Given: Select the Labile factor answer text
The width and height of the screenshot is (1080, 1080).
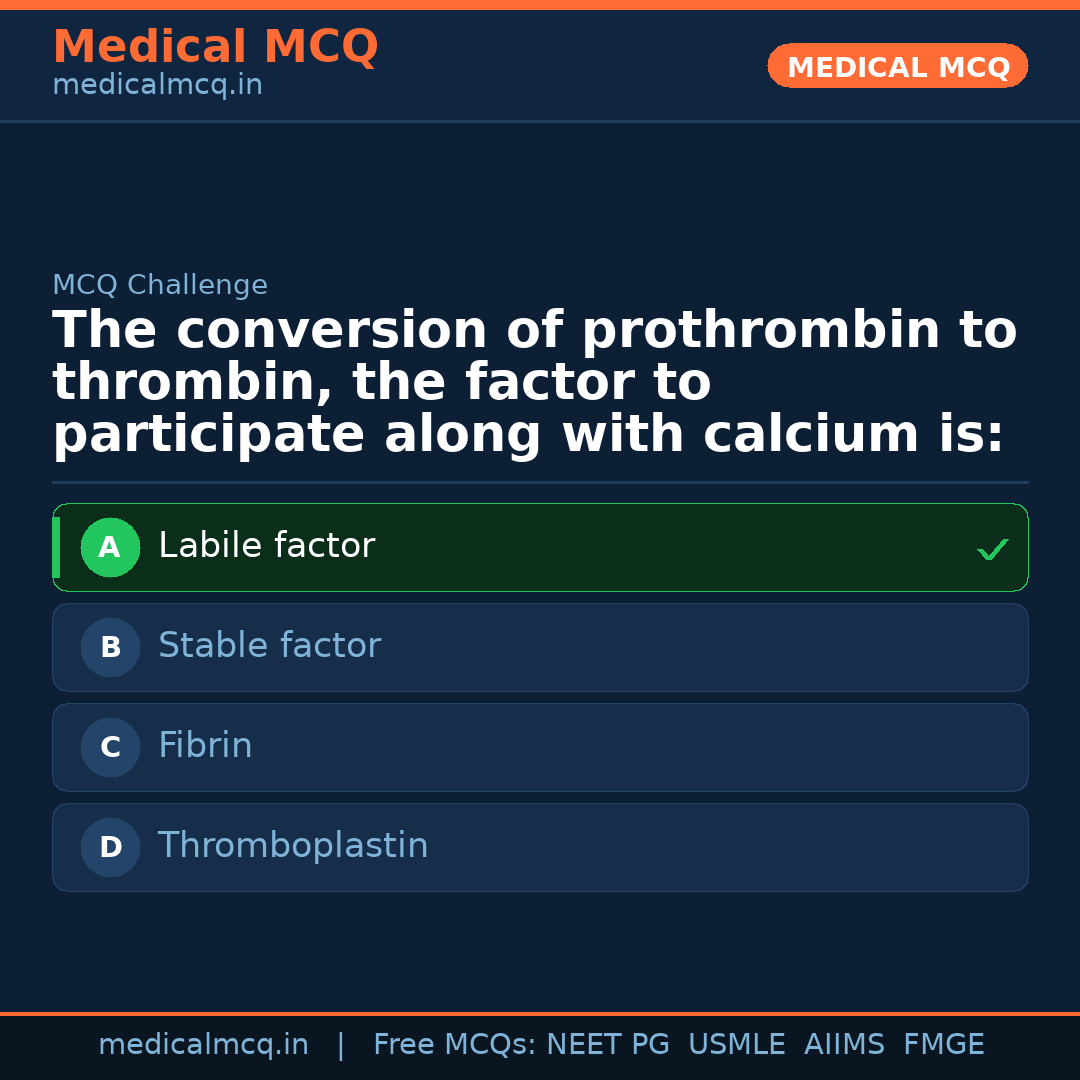Looking at the screenshot, I should click(x=266, y=546).
